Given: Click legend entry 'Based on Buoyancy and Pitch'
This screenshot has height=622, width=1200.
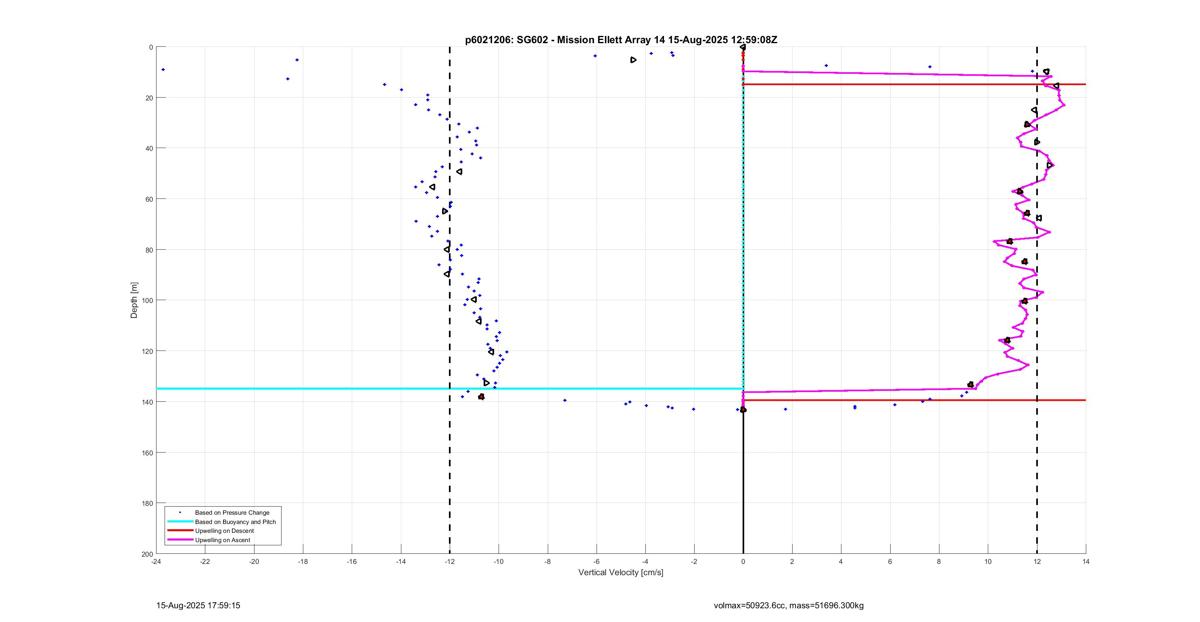Looking at the screenshot, I should [x=235, y=522].
